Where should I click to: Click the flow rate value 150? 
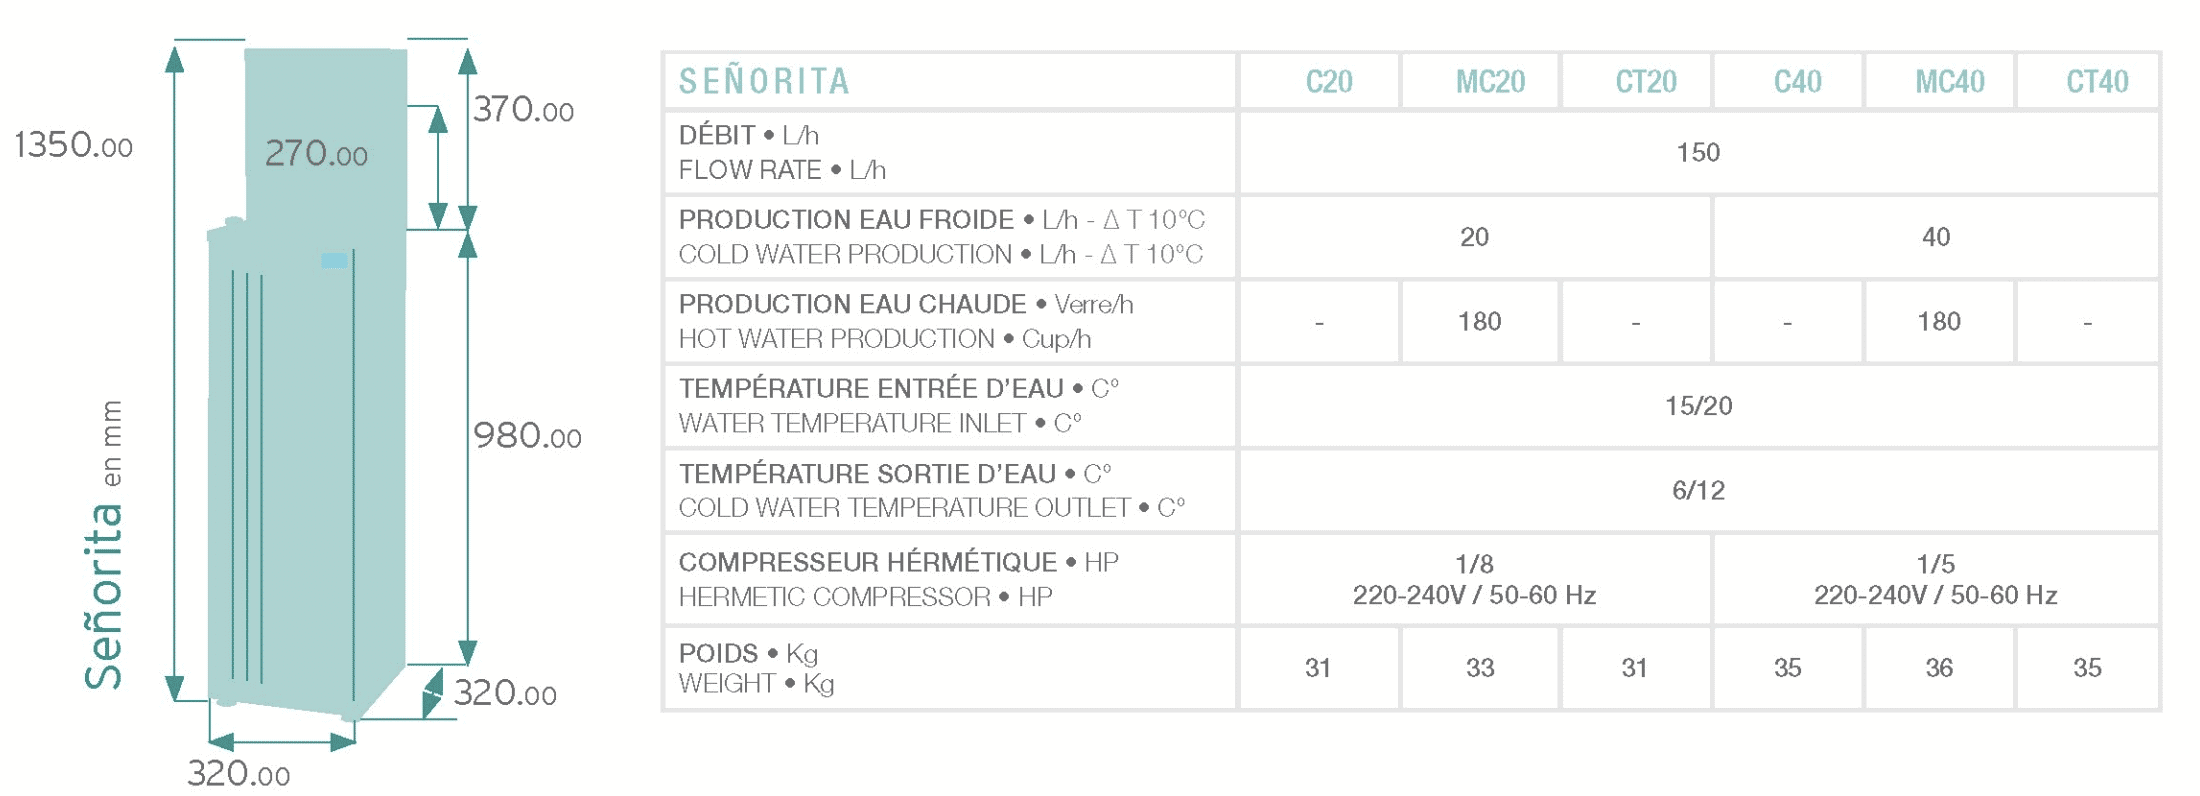[1698, 153]
